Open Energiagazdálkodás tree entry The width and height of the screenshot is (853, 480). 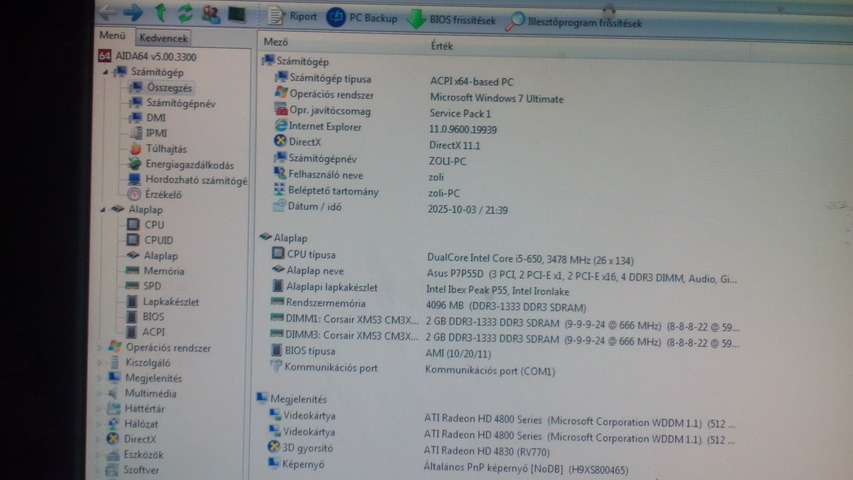point(189,164)
